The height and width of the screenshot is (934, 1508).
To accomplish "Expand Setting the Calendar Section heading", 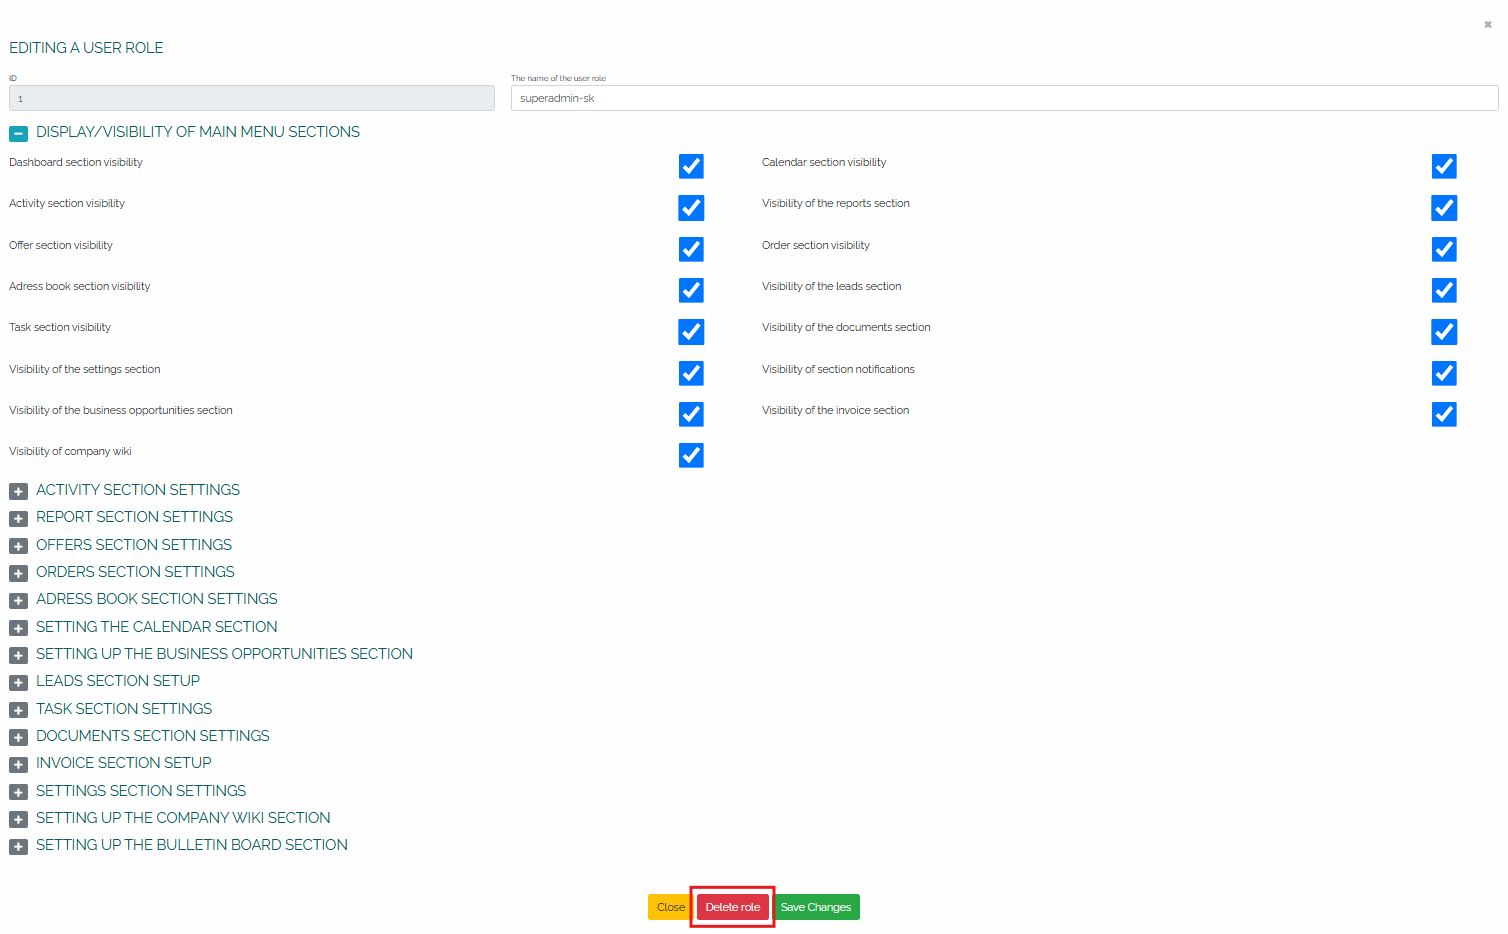I will (156, 627).
